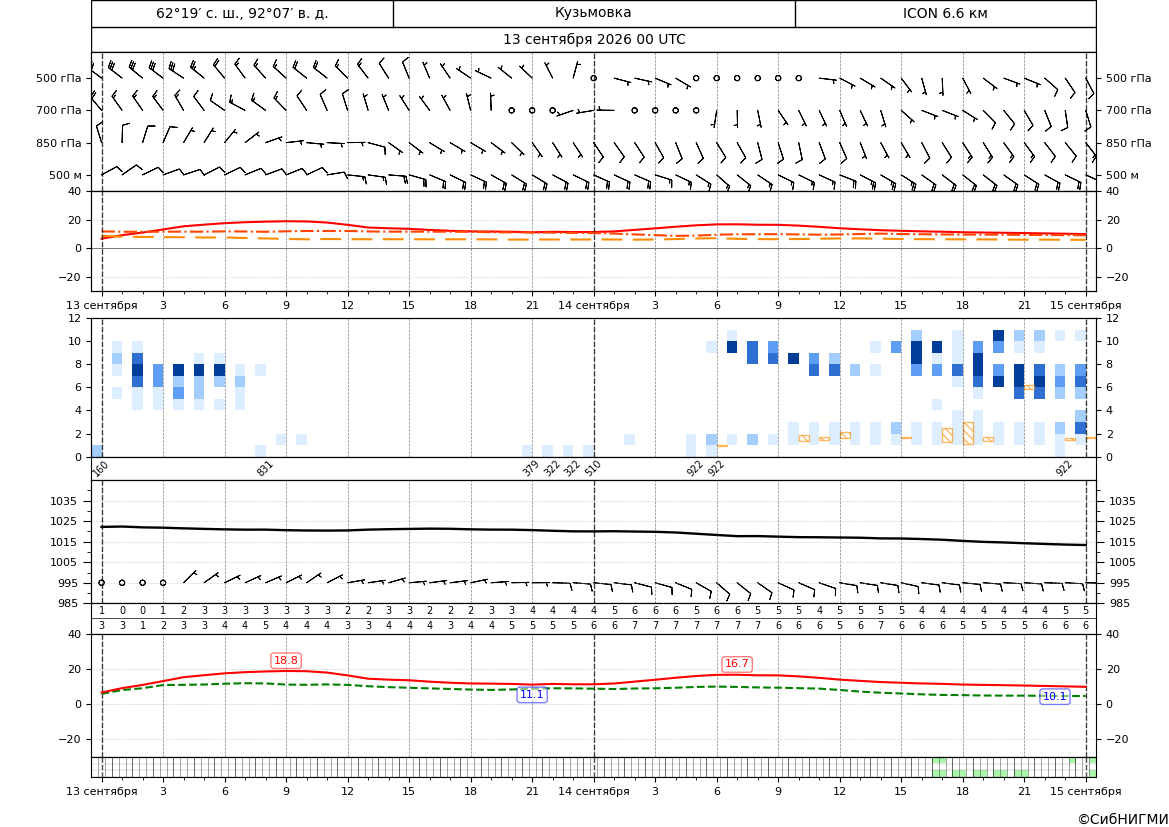
Task: Click the 13 сентября 2026 00 UTC header
Action: click(x=593, y=40)
